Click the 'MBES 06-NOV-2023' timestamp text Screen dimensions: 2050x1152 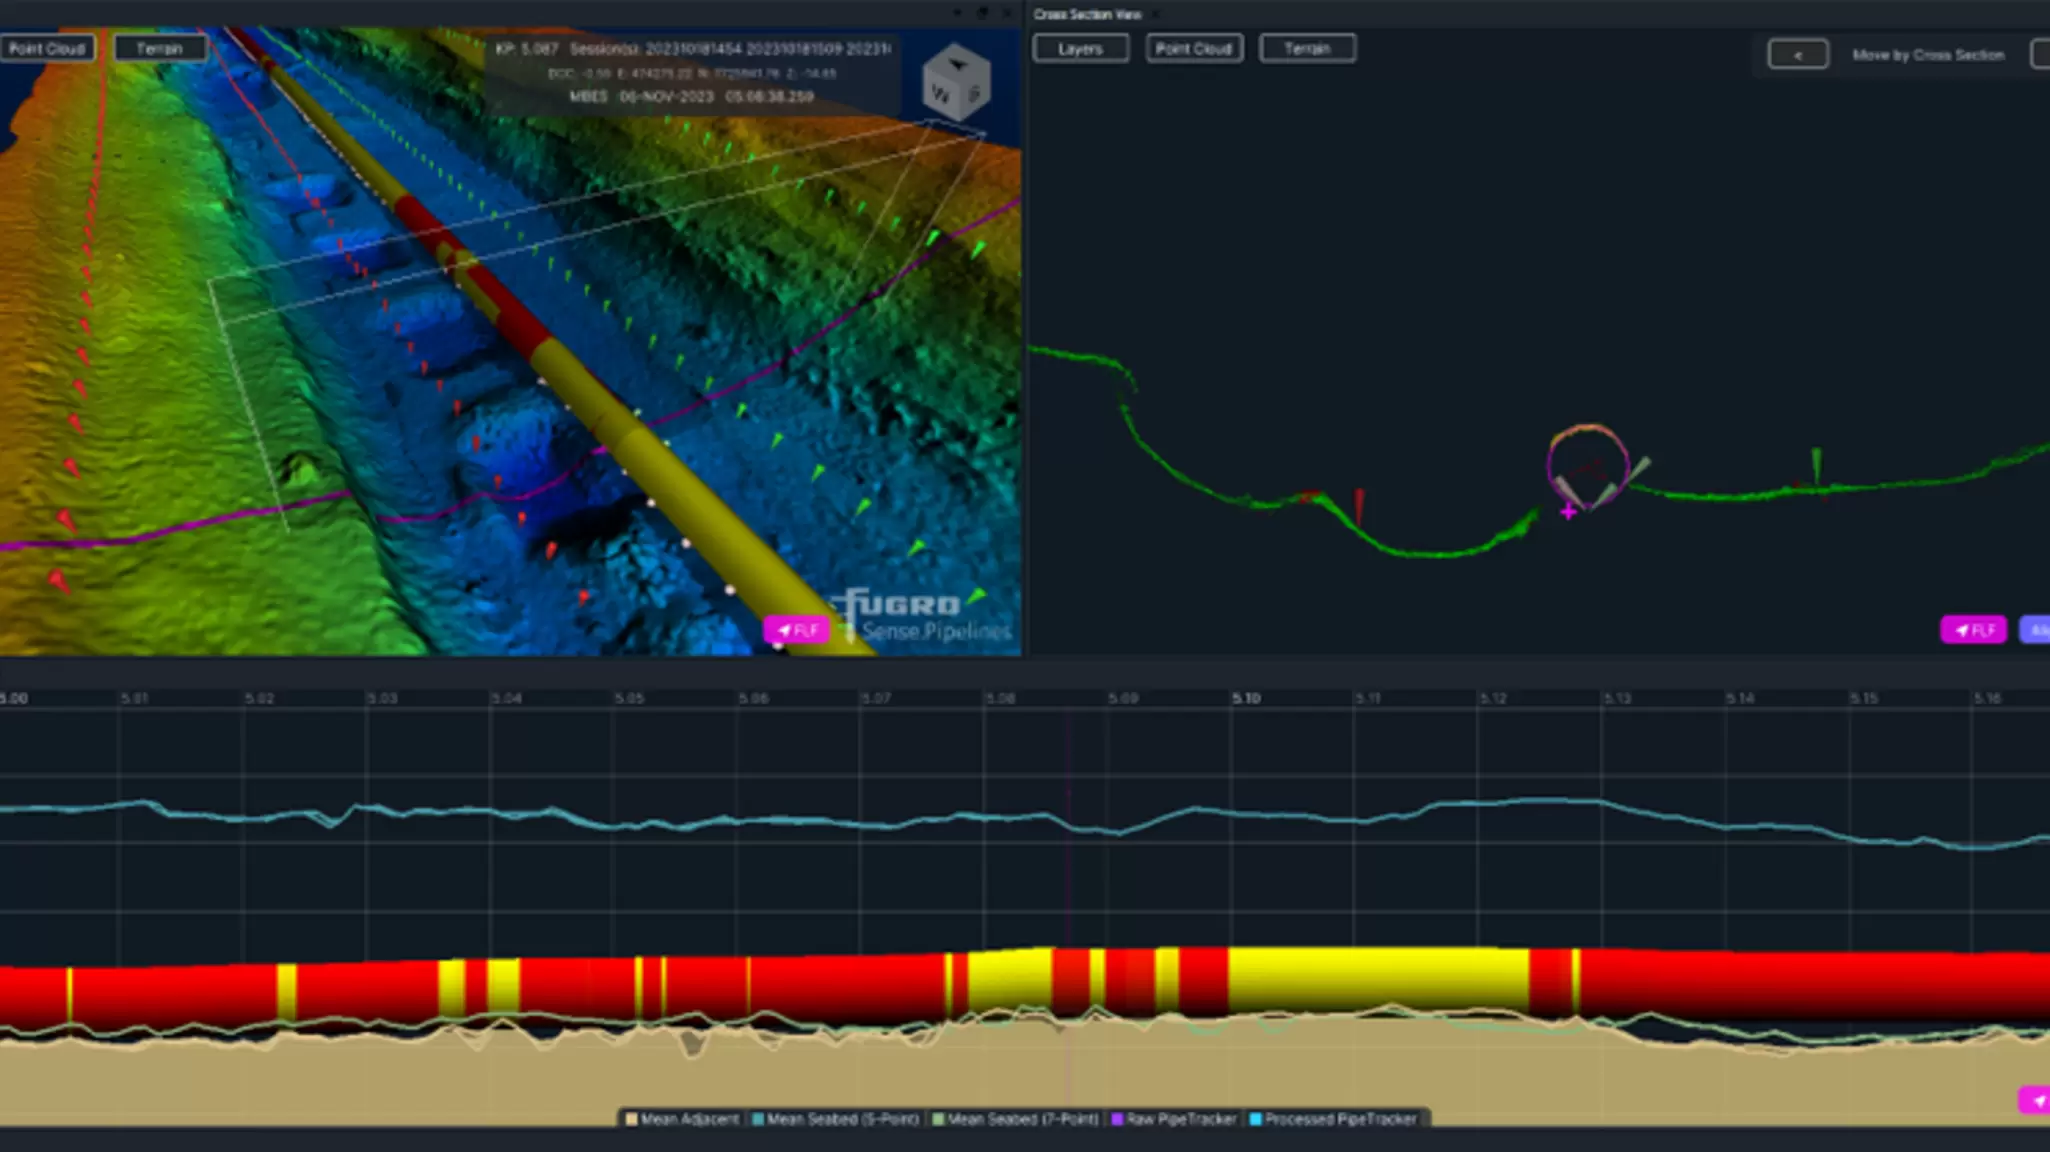692,97
